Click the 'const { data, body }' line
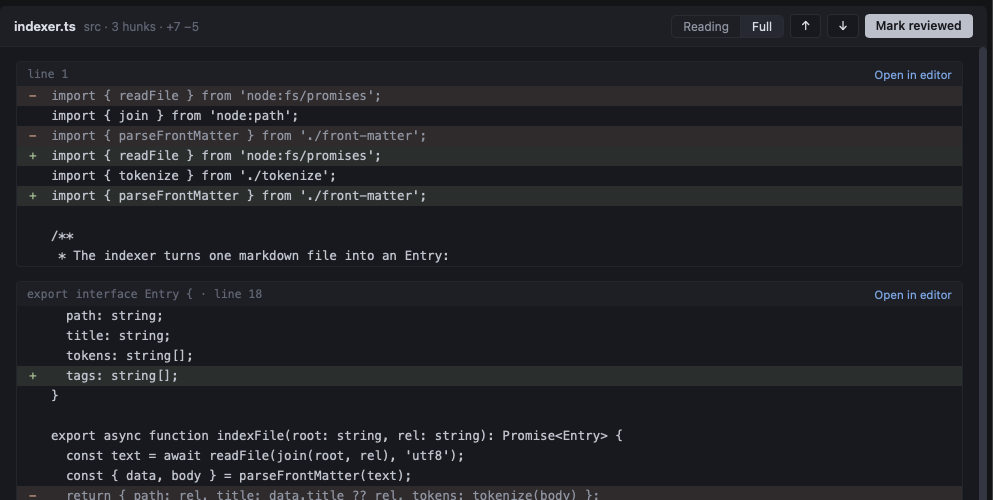993x500 pixels. coord(489,475)
